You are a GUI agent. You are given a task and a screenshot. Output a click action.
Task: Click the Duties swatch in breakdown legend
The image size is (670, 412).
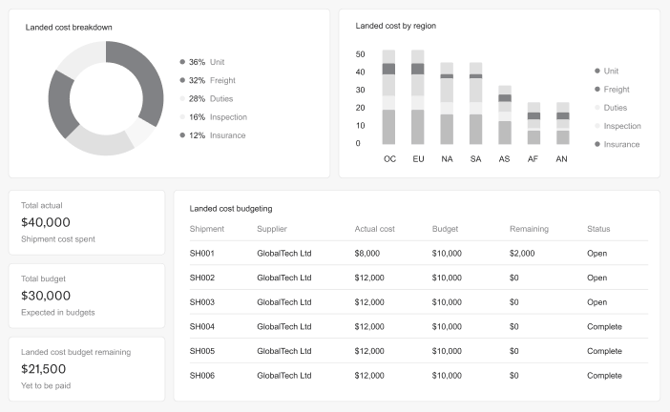(x=182, y=99)
